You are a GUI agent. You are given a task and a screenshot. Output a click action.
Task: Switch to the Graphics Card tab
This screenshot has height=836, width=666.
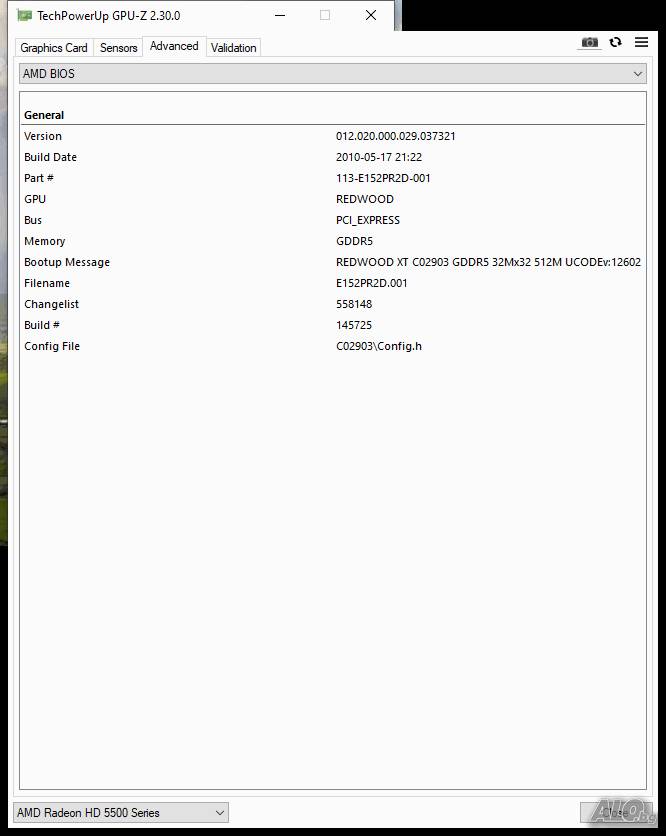tap(53, 47)
